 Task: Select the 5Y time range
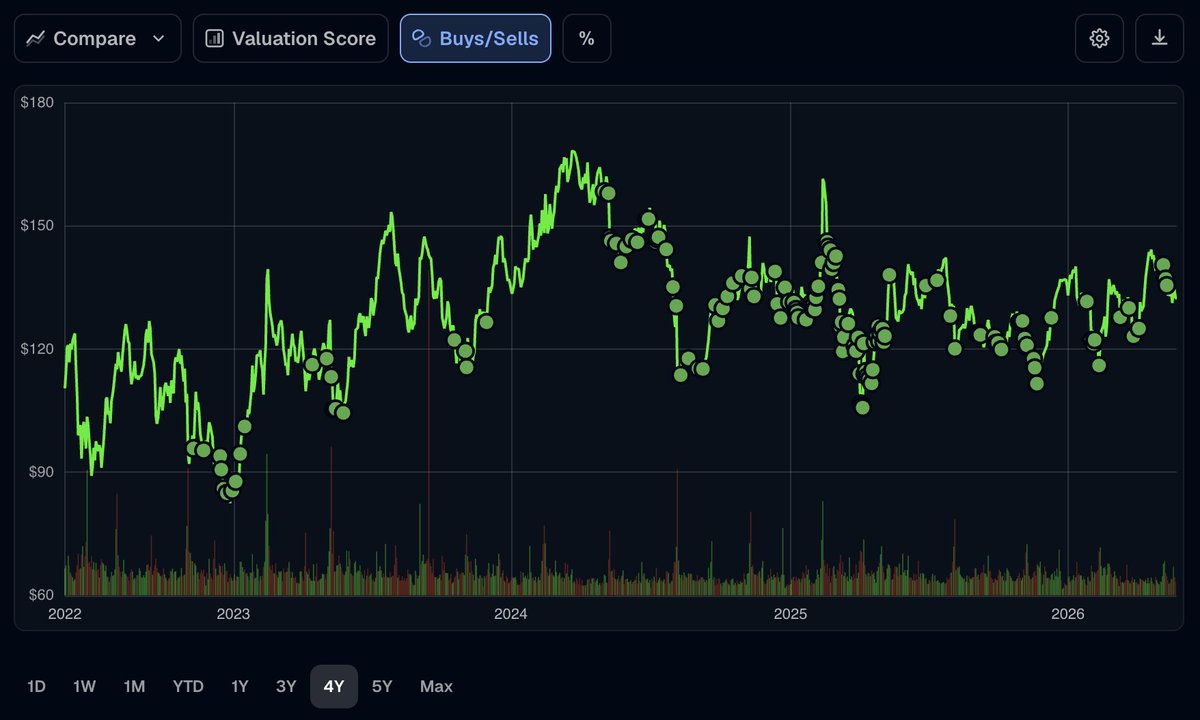pos(382,686)
